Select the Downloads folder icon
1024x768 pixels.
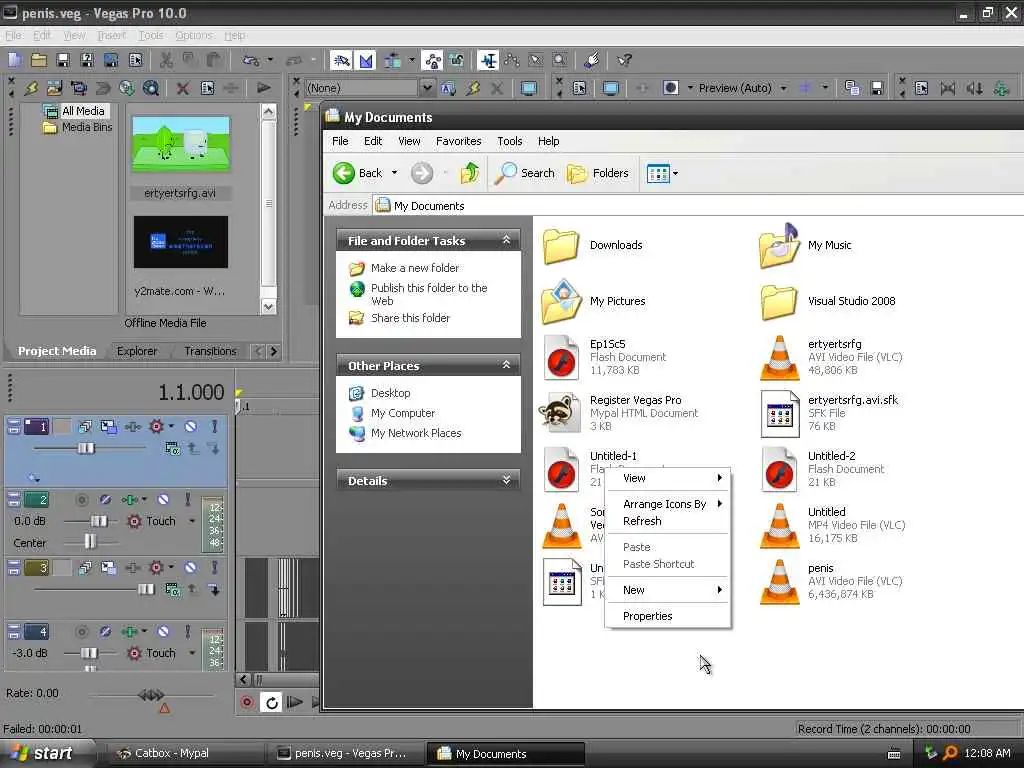point(561,246)
